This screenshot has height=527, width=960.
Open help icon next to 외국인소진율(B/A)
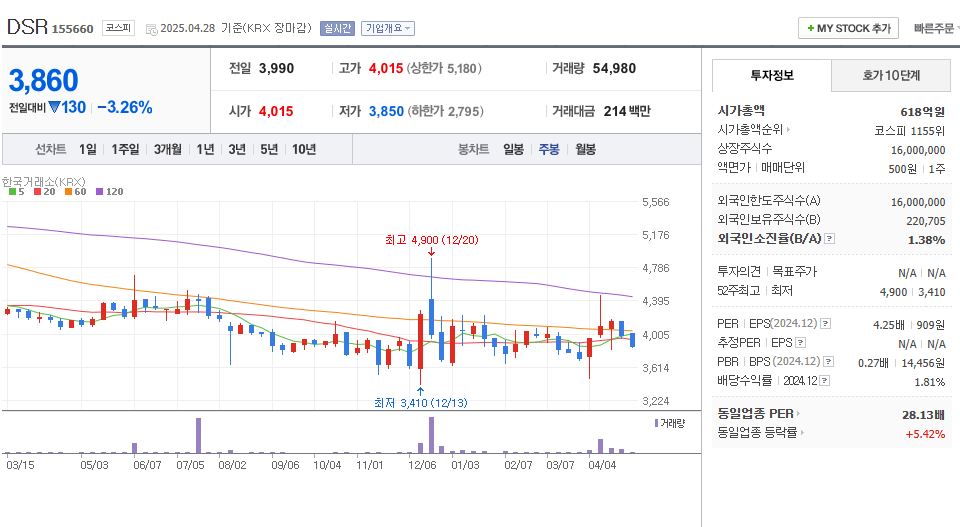click(x=830, y=239)
